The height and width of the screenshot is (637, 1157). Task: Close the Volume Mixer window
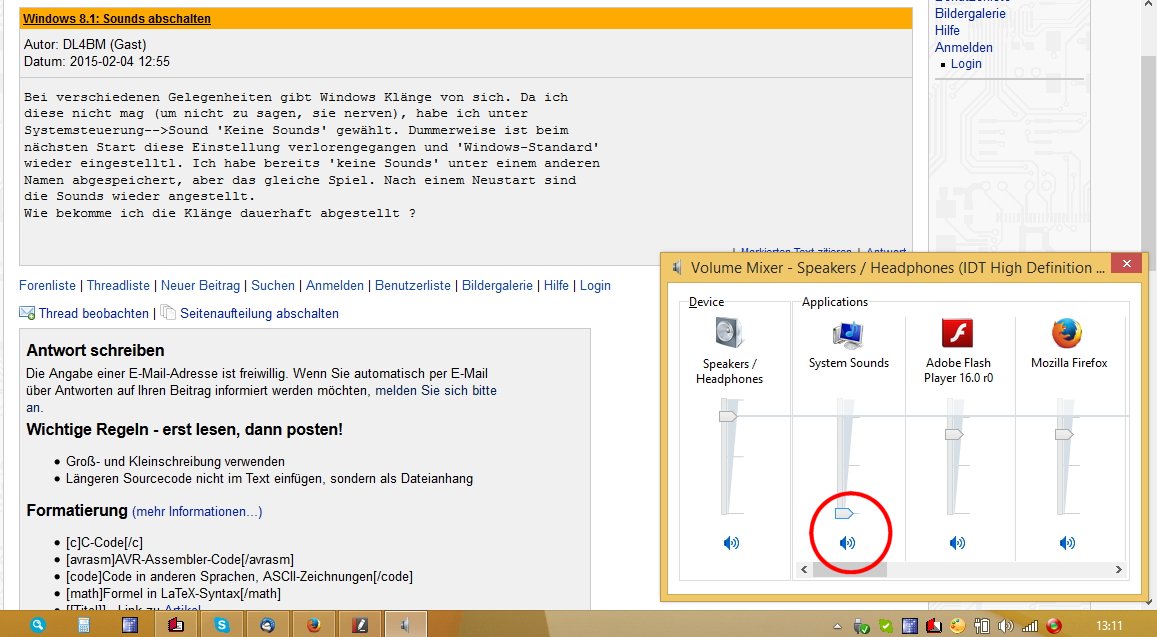[x=1126, y=264]
